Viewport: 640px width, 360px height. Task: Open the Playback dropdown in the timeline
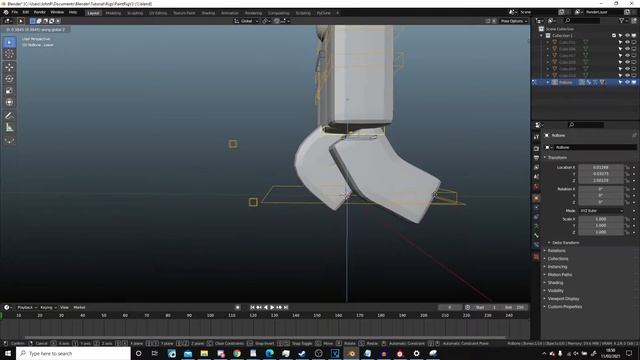pyautogui.click(x=27, y=307)
